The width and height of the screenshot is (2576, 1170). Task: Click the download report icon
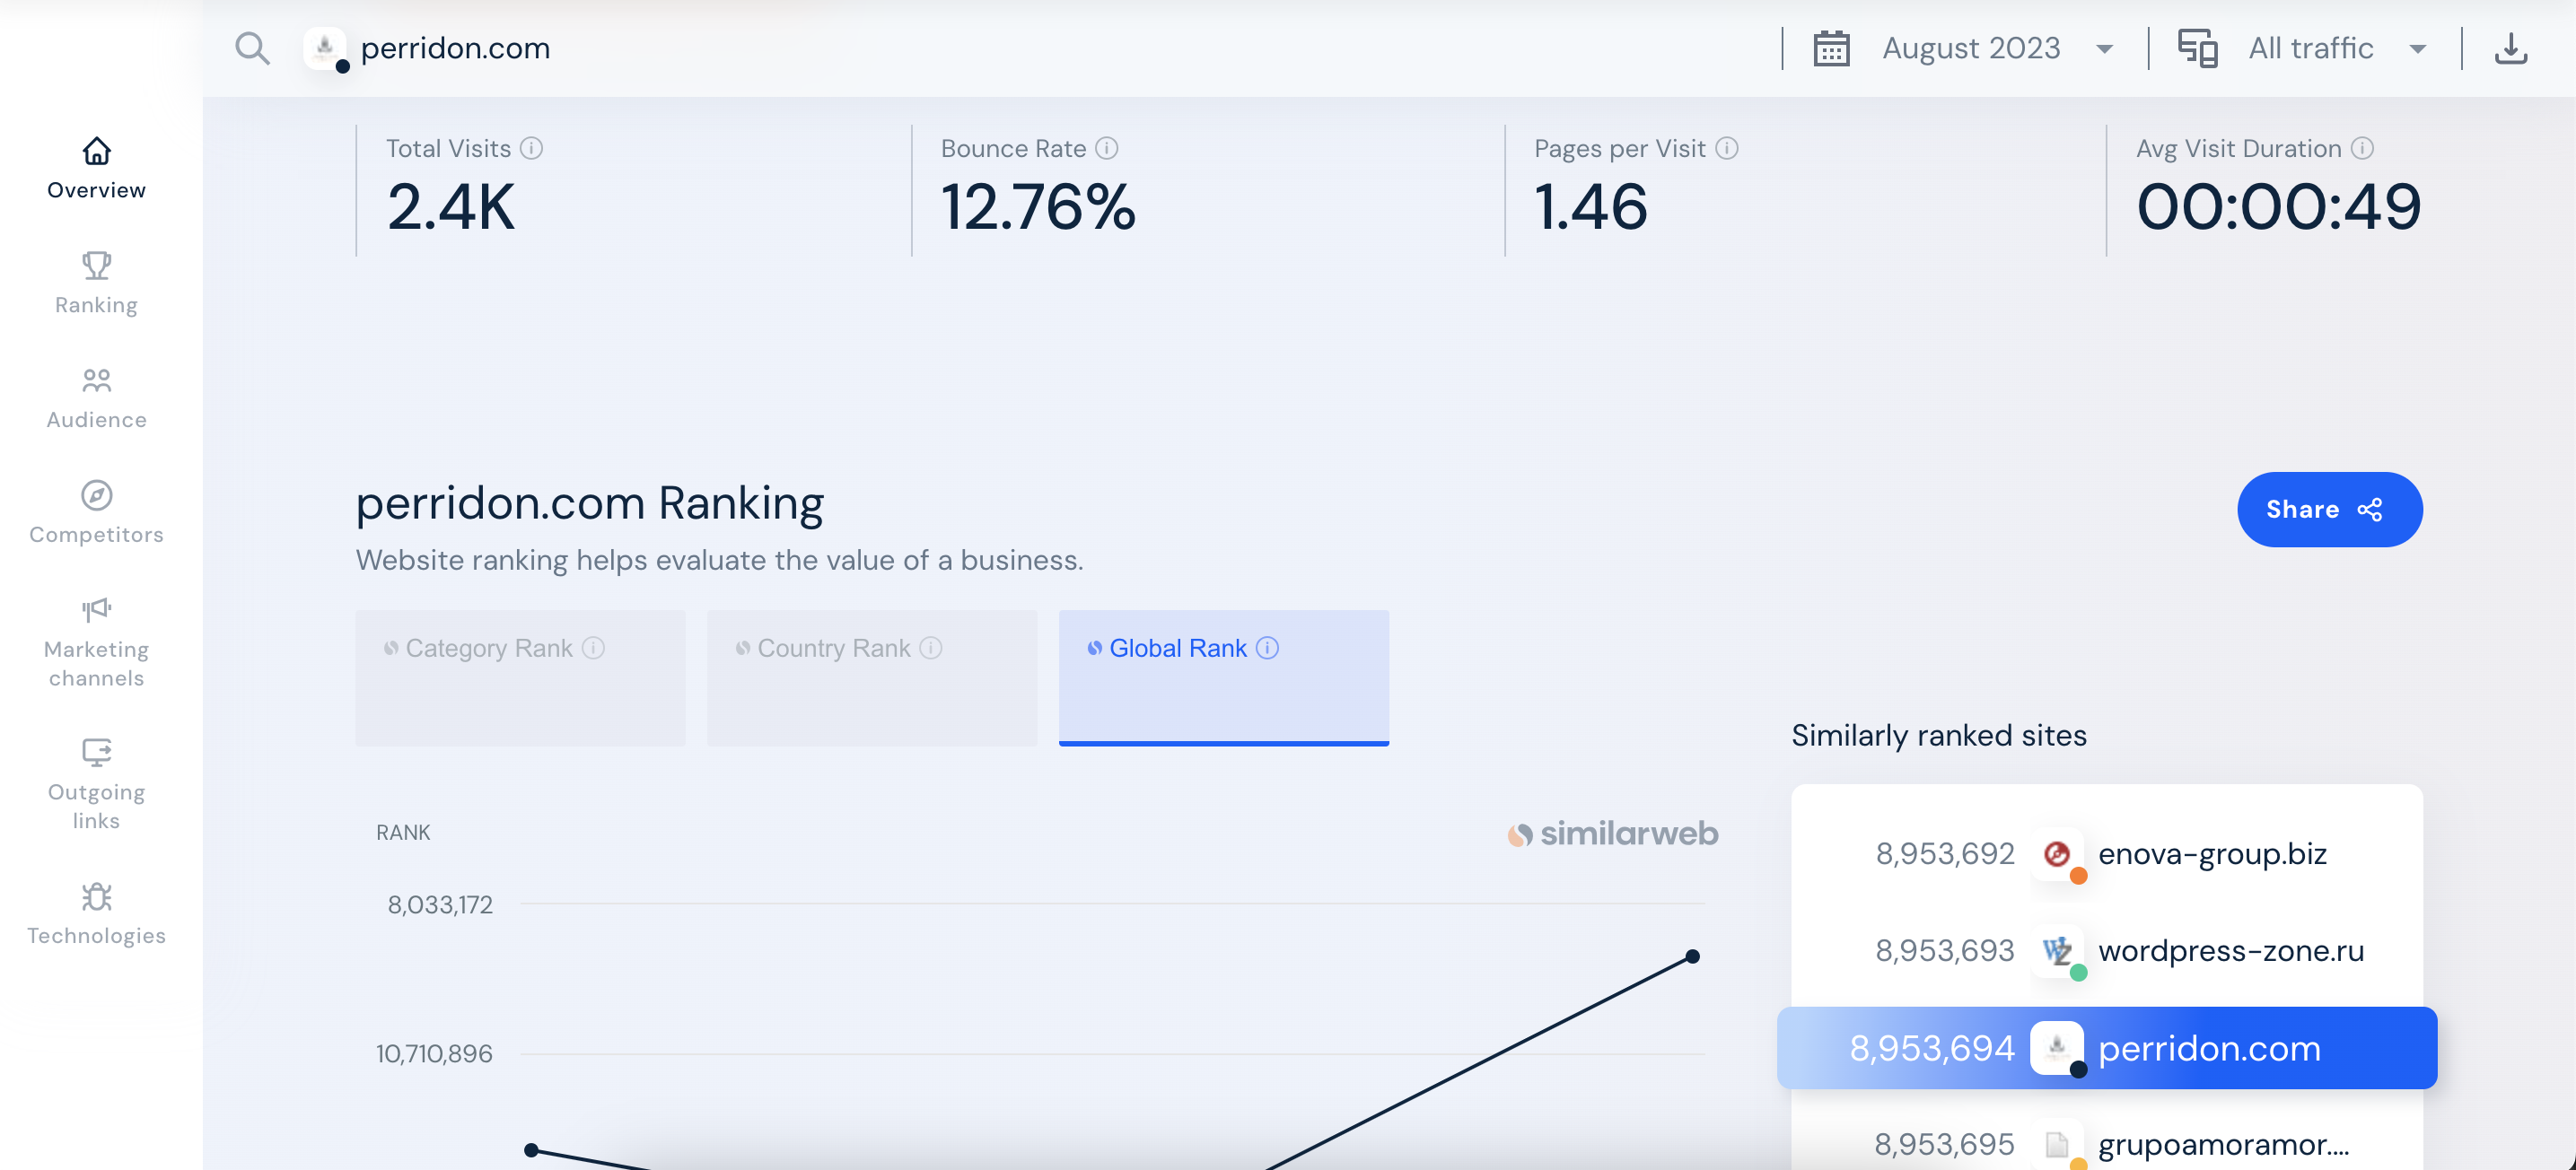(2510, 48)
